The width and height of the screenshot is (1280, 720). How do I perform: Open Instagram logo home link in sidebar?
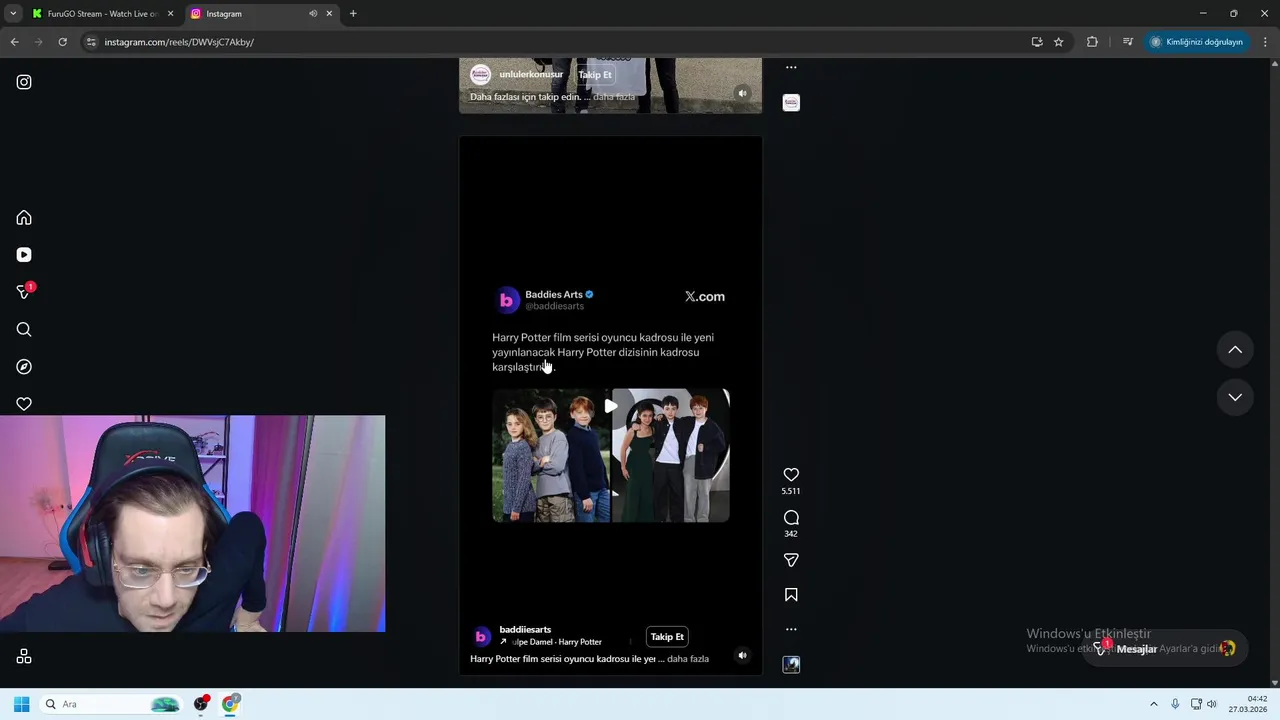click(24, 82)
